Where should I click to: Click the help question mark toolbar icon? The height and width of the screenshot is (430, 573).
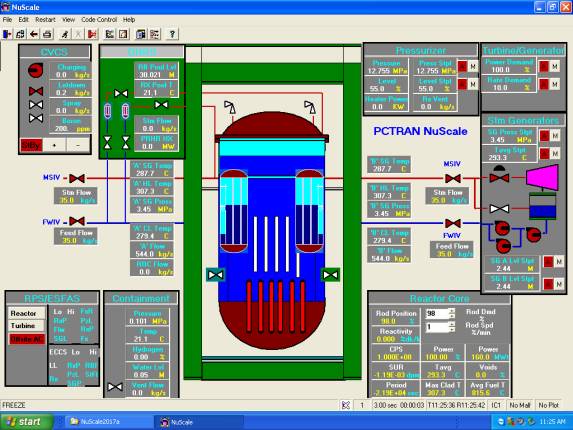point(172,34)
